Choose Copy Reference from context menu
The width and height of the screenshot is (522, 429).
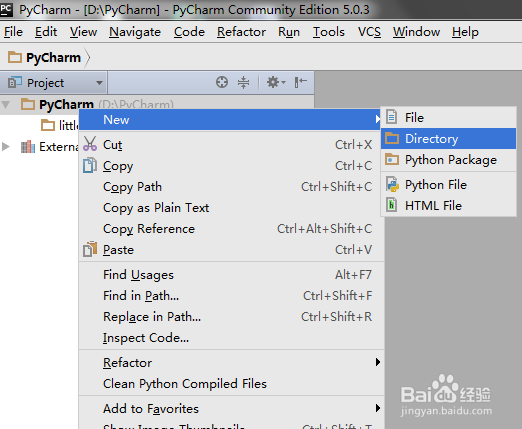(x=231, y=229)
